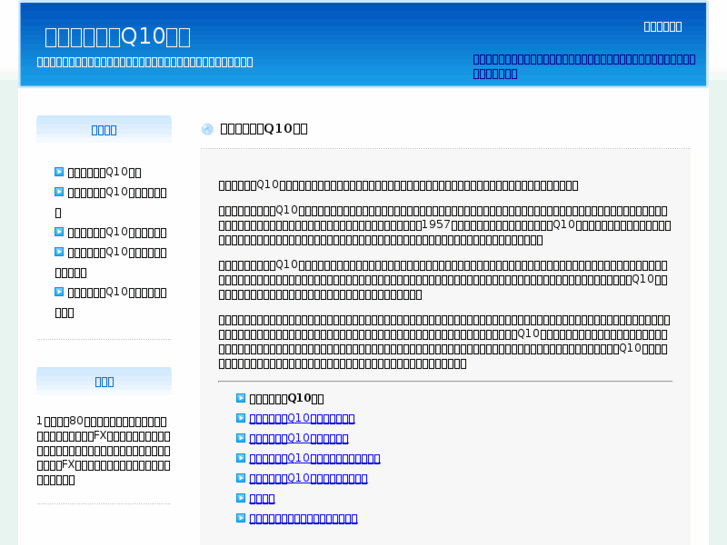The height and width of the screenshot is (545, 727).
Task: Click the arrow icon beside the last bottom-list link
Action: pyautogui.click(x=241, y=518)
